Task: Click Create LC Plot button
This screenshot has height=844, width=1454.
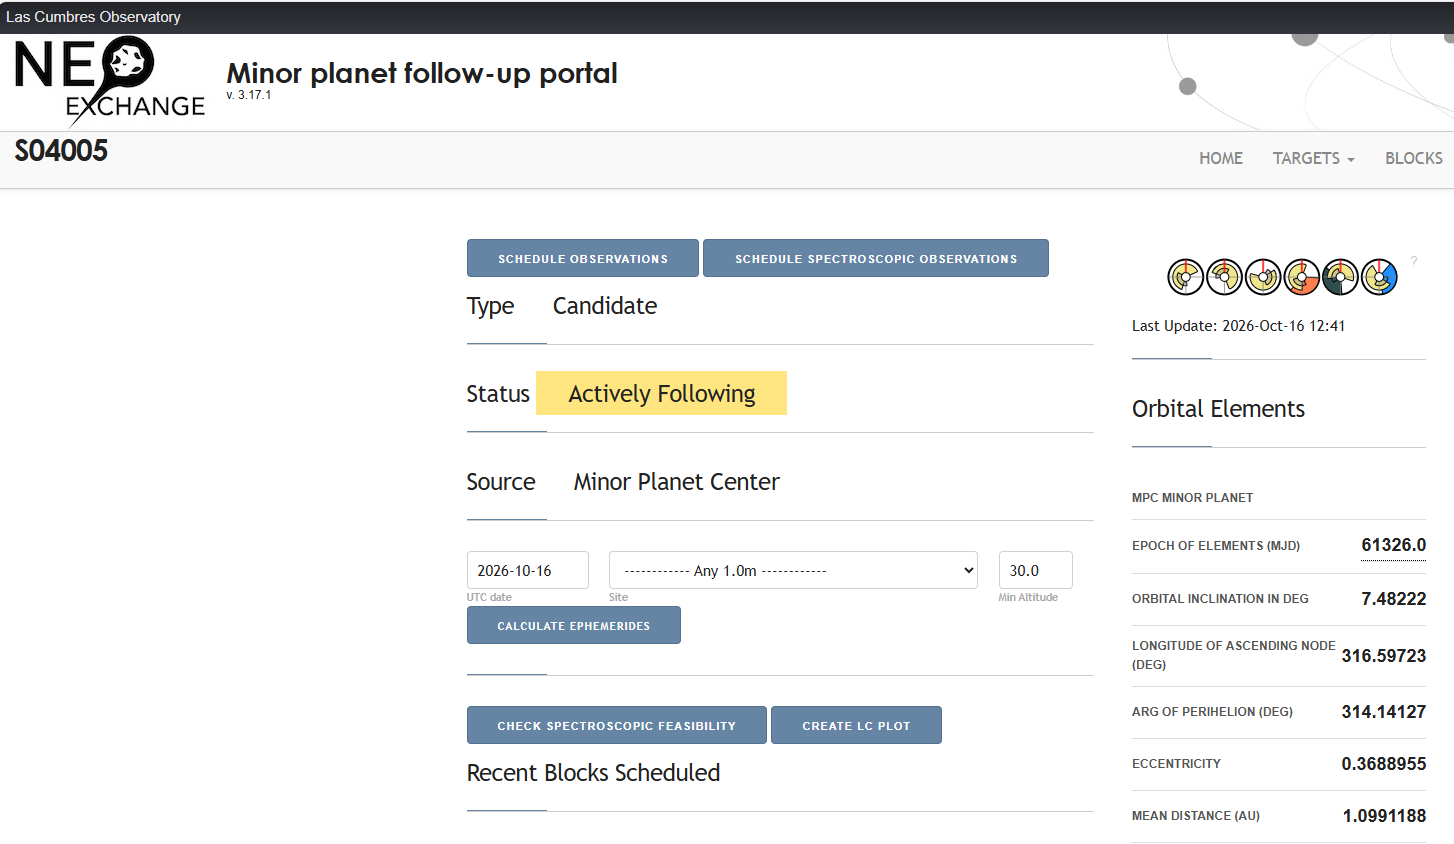Action: (x=856, y=725)
